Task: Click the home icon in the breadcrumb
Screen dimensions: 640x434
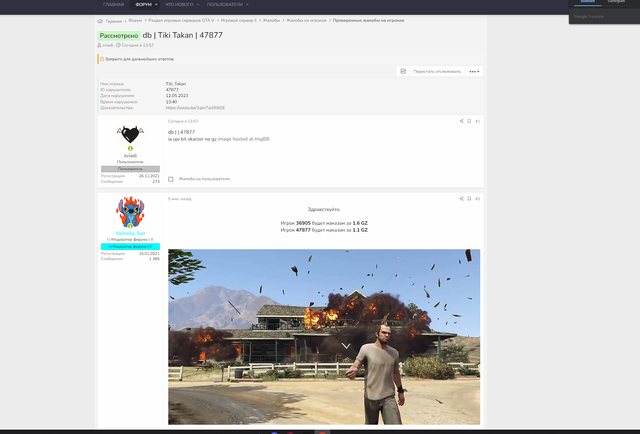Action: click(100, 21)
